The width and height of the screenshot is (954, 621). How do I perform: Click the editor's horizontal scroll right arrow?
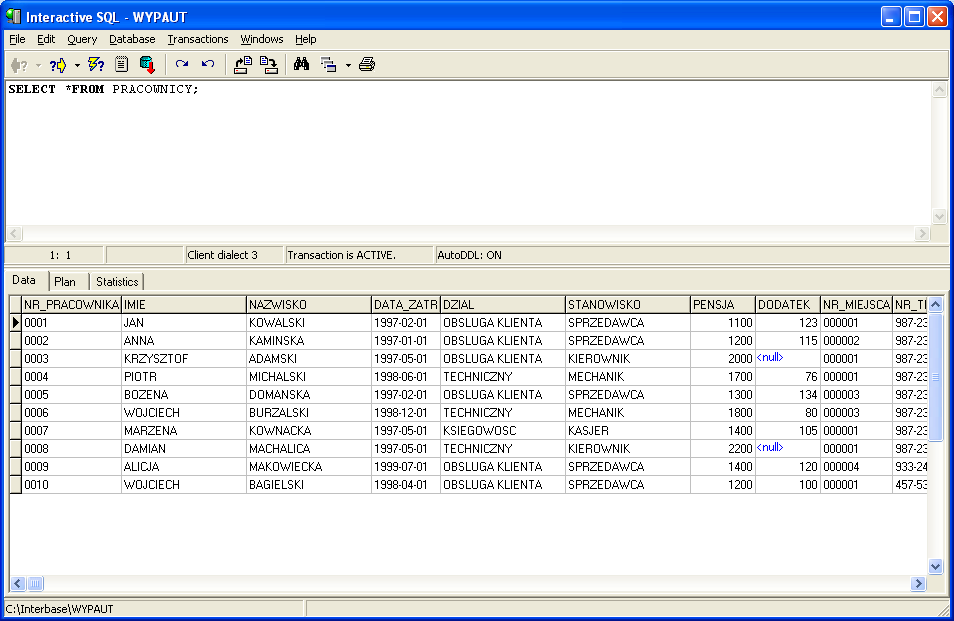coord(922,234)
